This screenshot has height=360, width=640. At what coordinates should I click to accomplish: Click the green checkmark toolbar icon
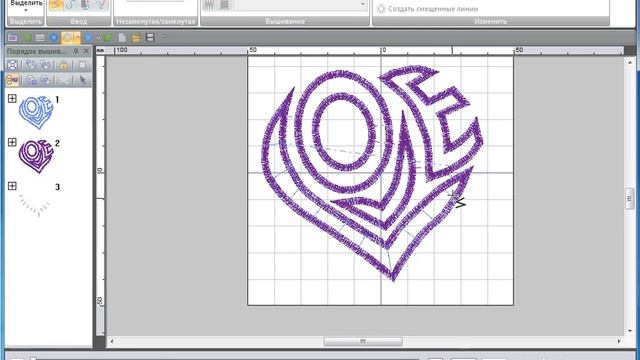coord(107,38)
